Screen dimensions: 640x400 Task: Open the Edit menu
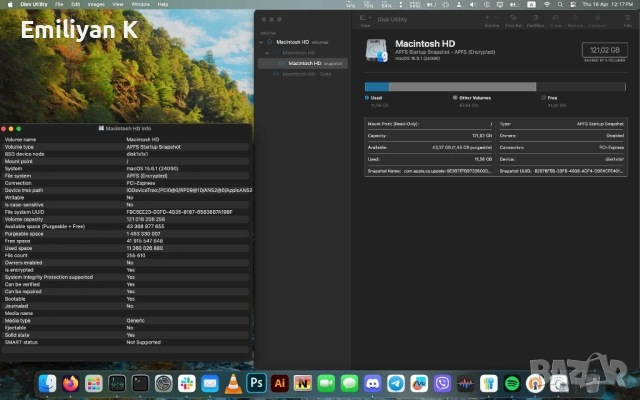click(x=76, y=4)
